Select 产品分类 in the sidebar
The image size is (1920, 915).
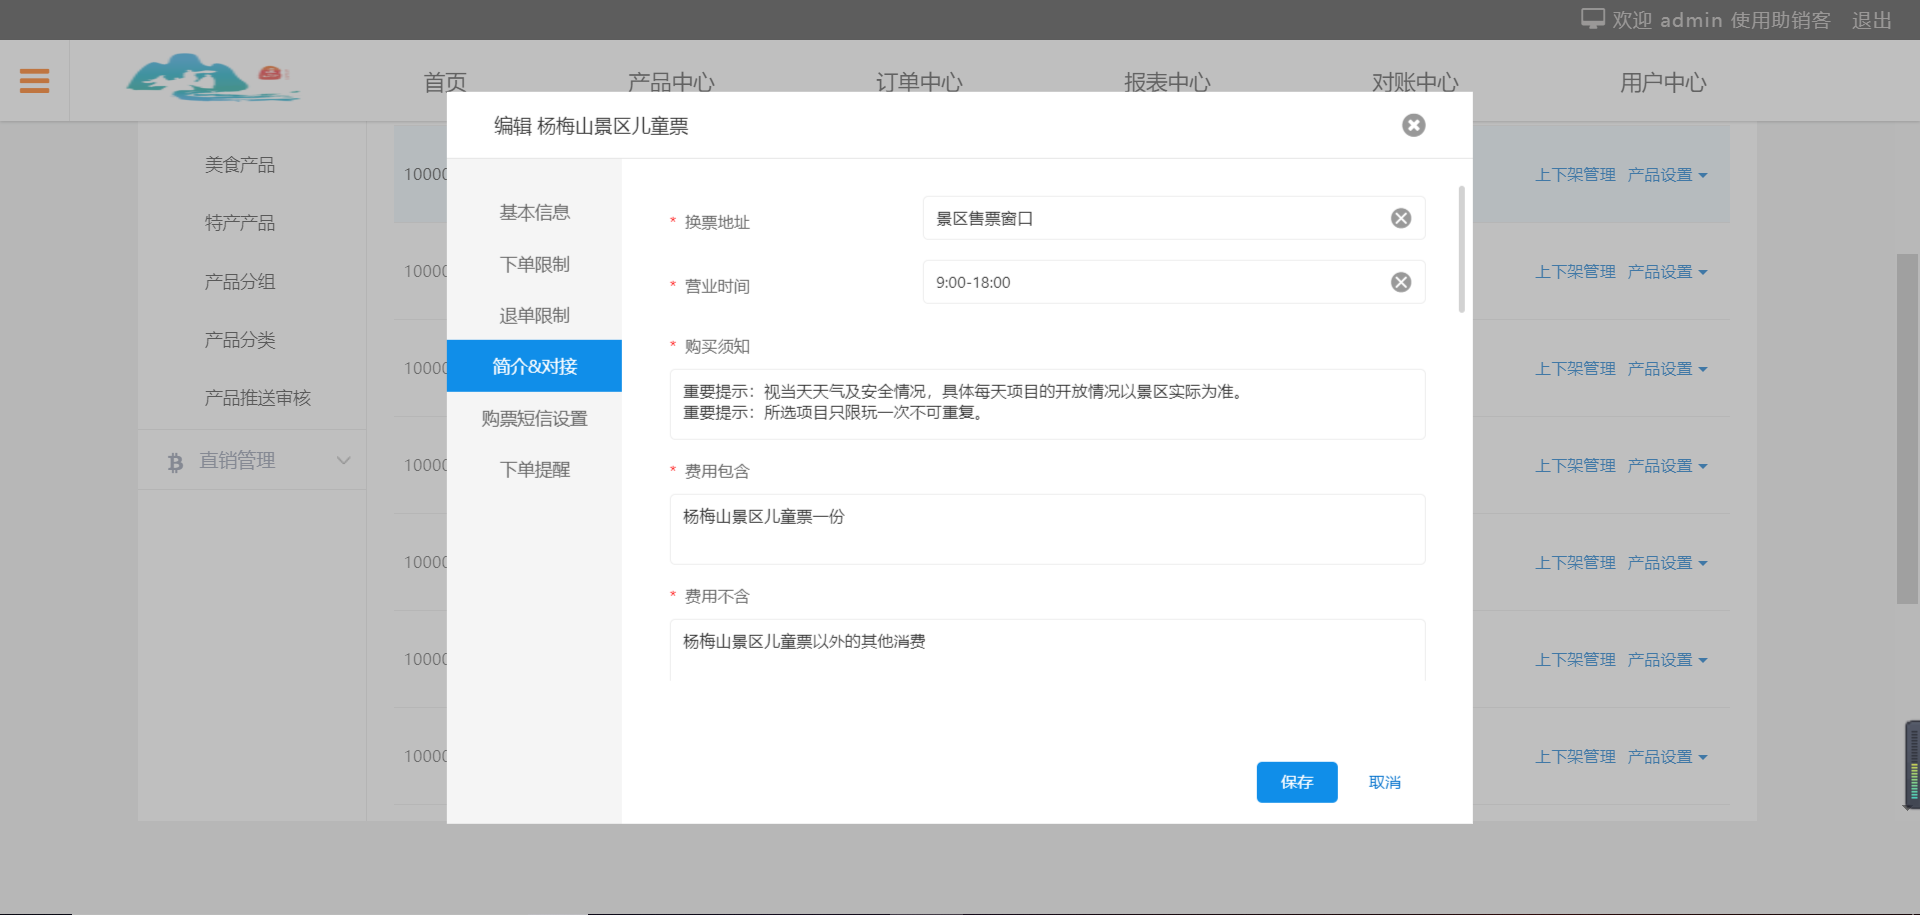pos(239,340)
